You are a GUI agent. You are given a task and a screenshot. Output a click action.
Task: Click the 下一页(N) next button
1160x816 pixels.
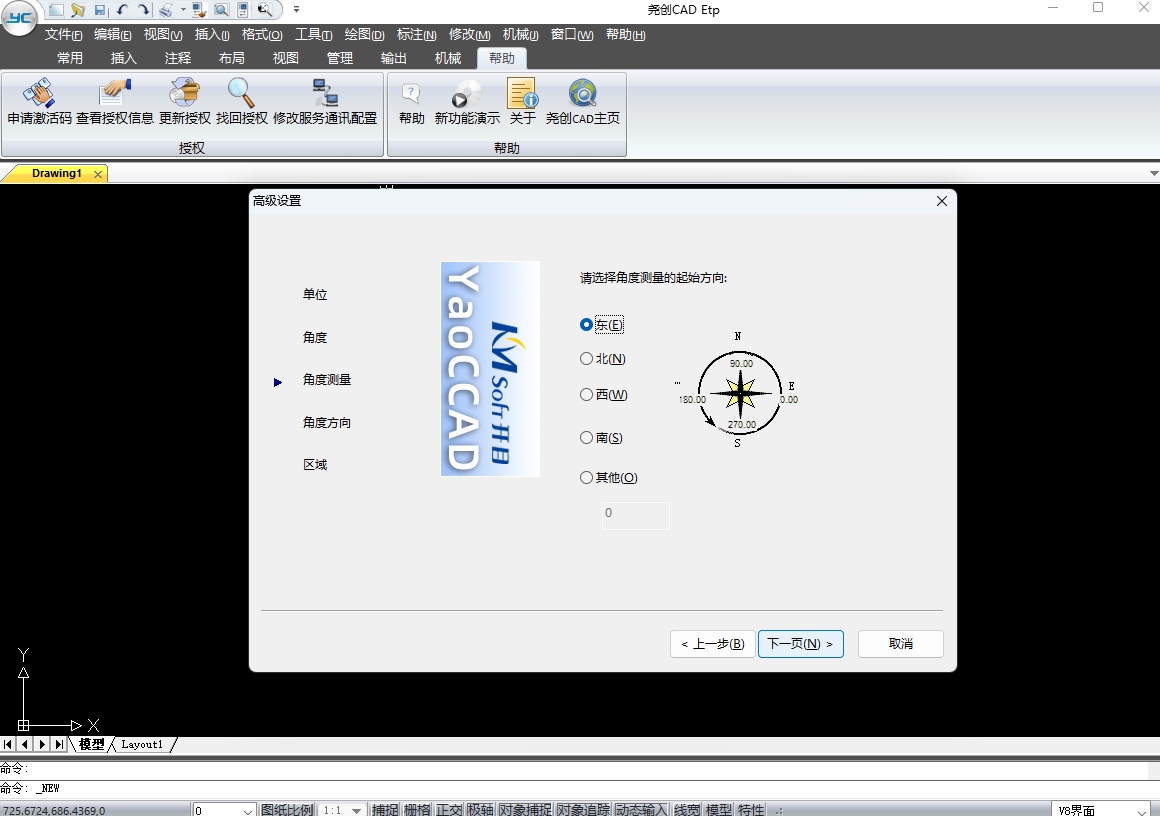pos(800,644)
